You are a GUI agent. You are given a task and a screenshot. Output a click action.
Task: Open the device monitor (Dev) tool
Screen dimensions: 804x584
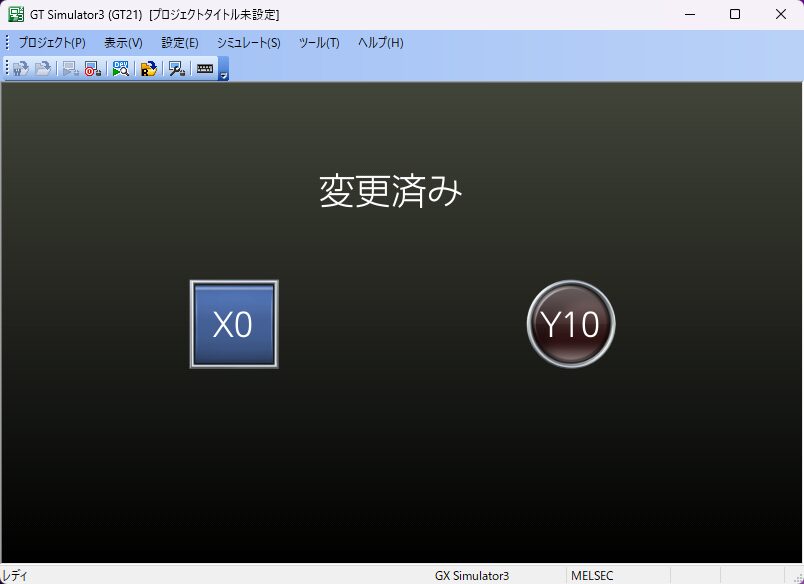click(120, 69)
